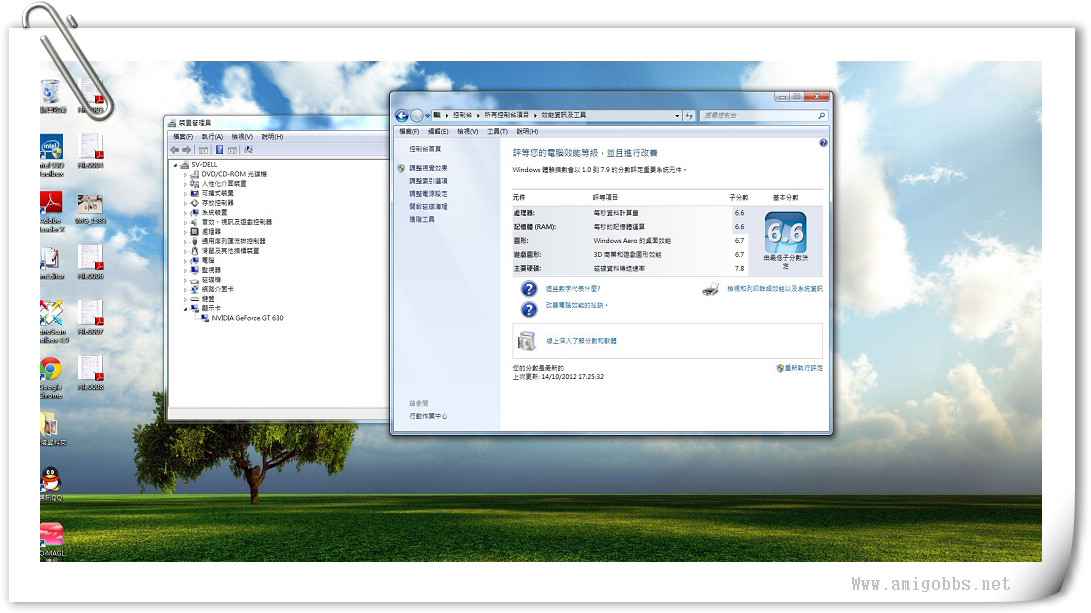1091x613 pixels.
Task: Click 重新執行評定 re-run assessment link
Action: pos(803,368)
